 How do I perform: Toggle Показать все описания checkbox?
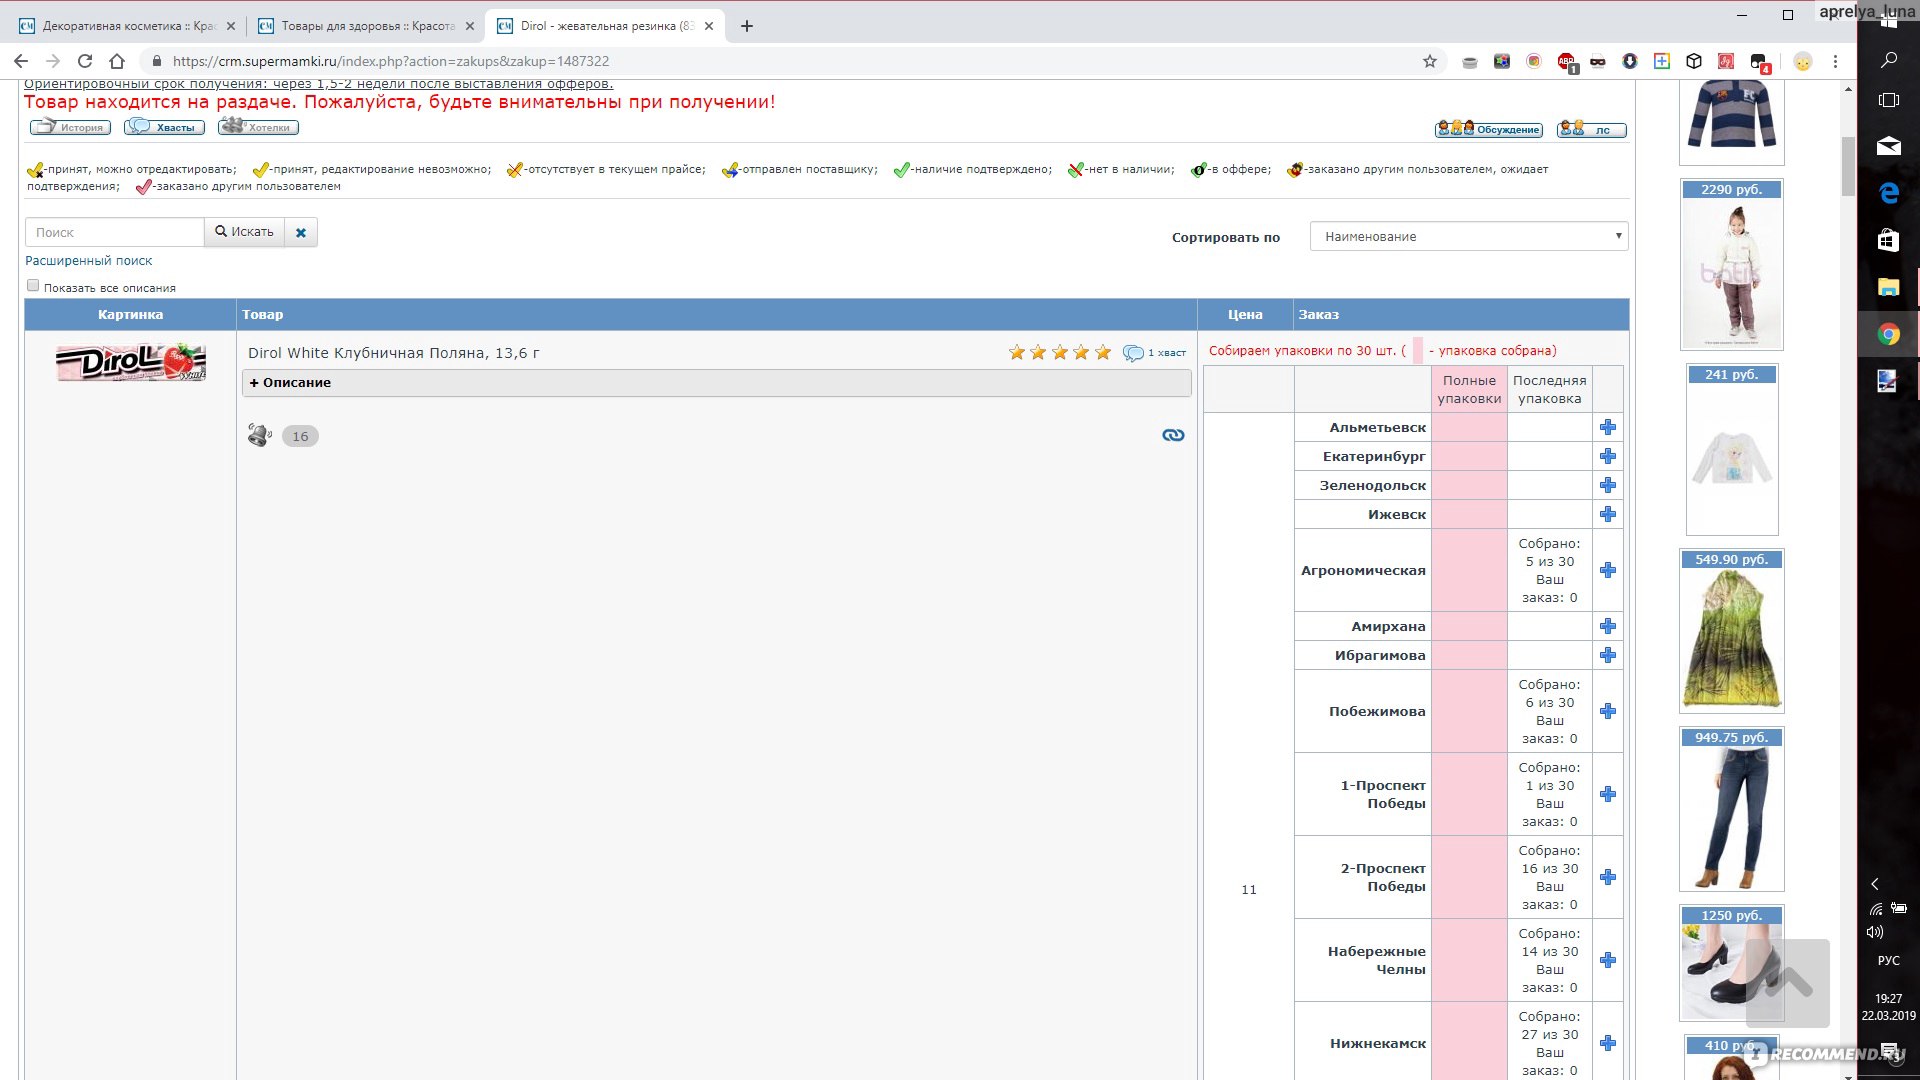point(33,286)
